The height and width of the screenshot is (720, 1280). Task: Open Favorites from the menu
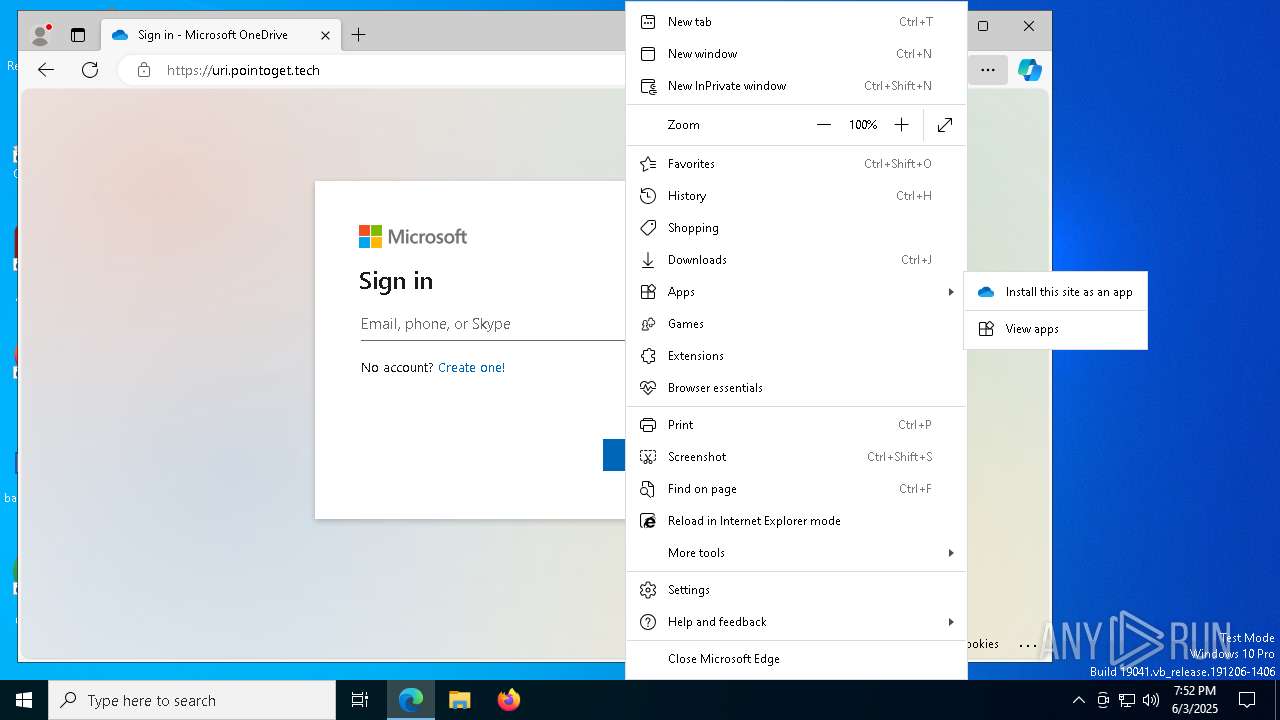(796, 164)
